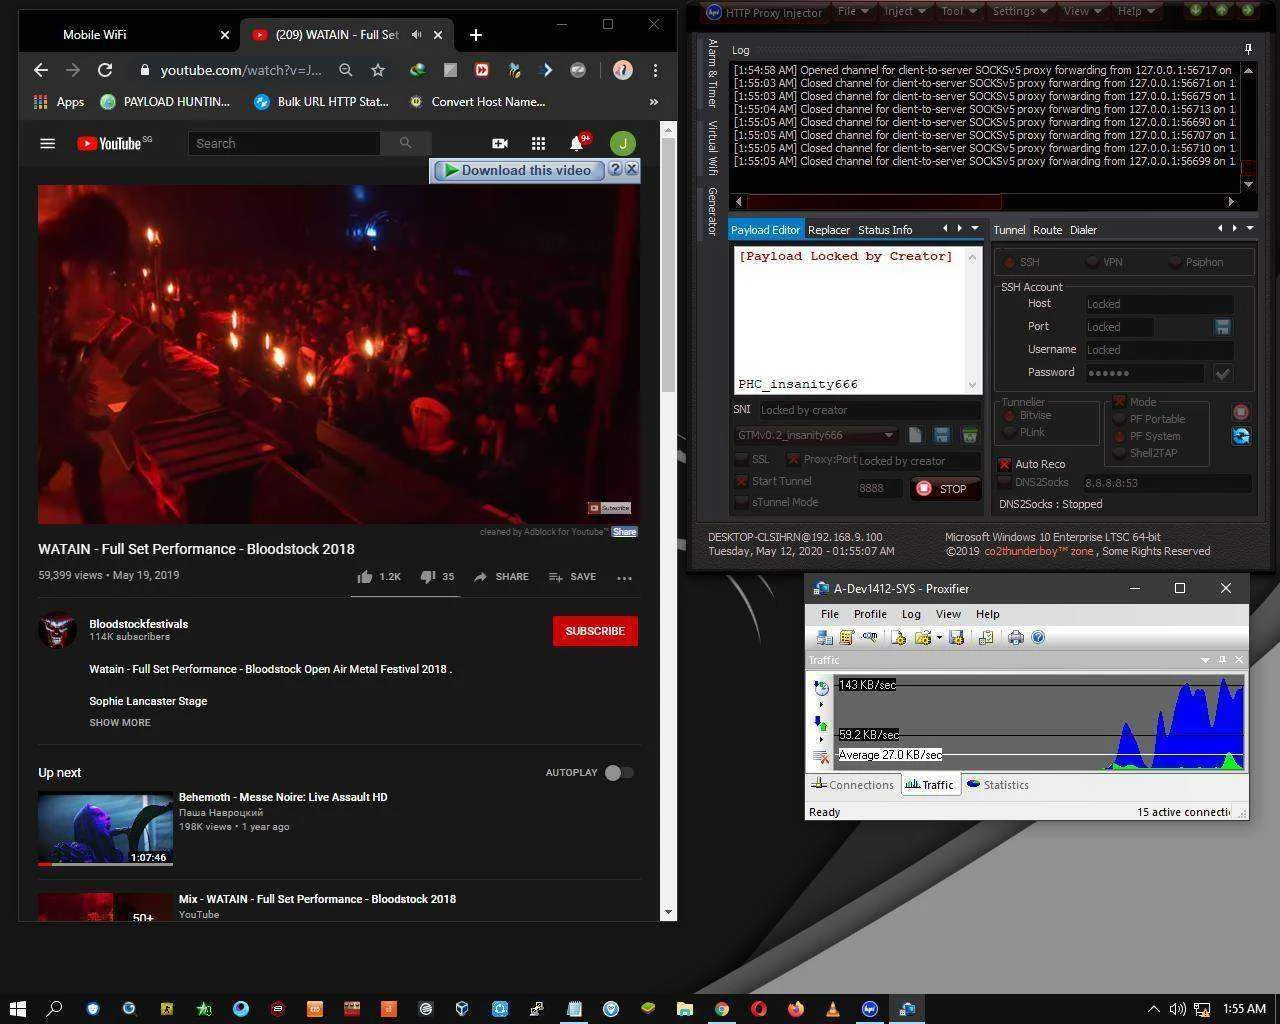The height and width of the screenshot is (1024, 1280).
Task: Open the Chrome three-dot menu
Action: 655,70
